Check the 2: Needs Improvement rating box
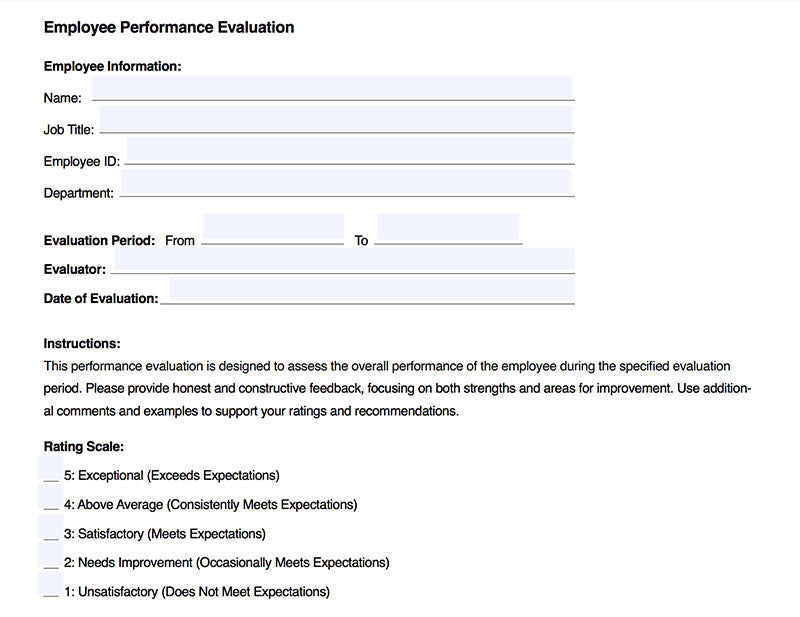The height and width of the screenshot is (617, 800). (50, 556)
